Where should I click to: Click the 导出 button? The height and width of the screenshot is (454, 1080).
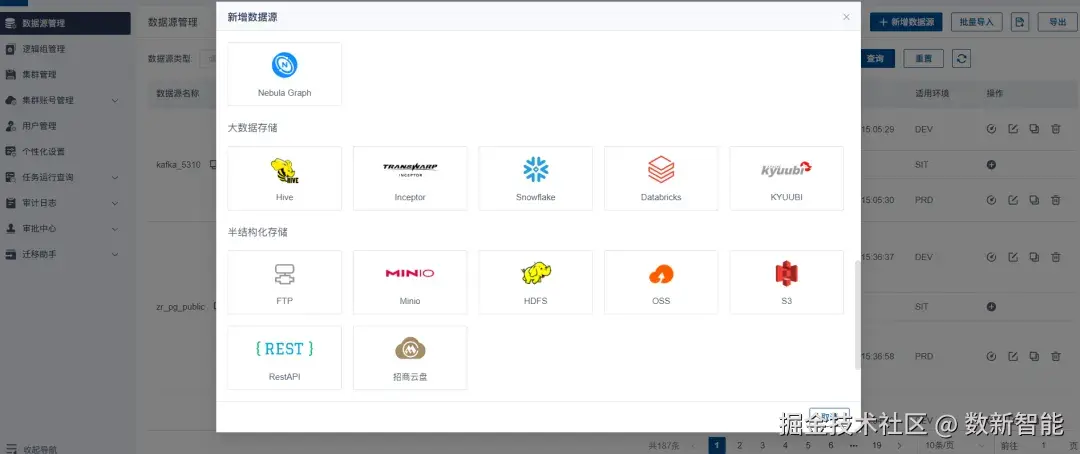coord(1057,22)
